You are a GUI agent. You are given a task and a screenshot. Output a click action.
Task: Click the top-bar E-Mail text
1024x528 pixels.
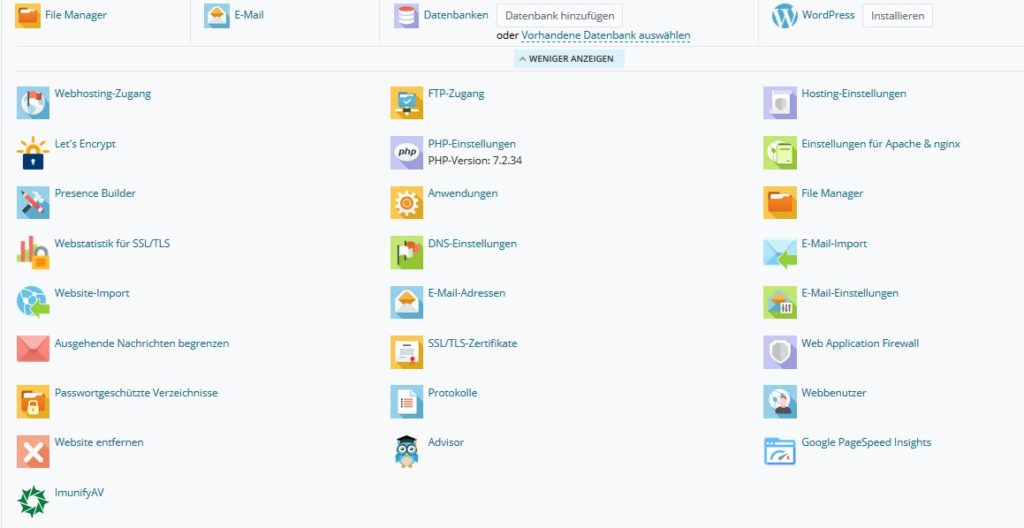249,14
